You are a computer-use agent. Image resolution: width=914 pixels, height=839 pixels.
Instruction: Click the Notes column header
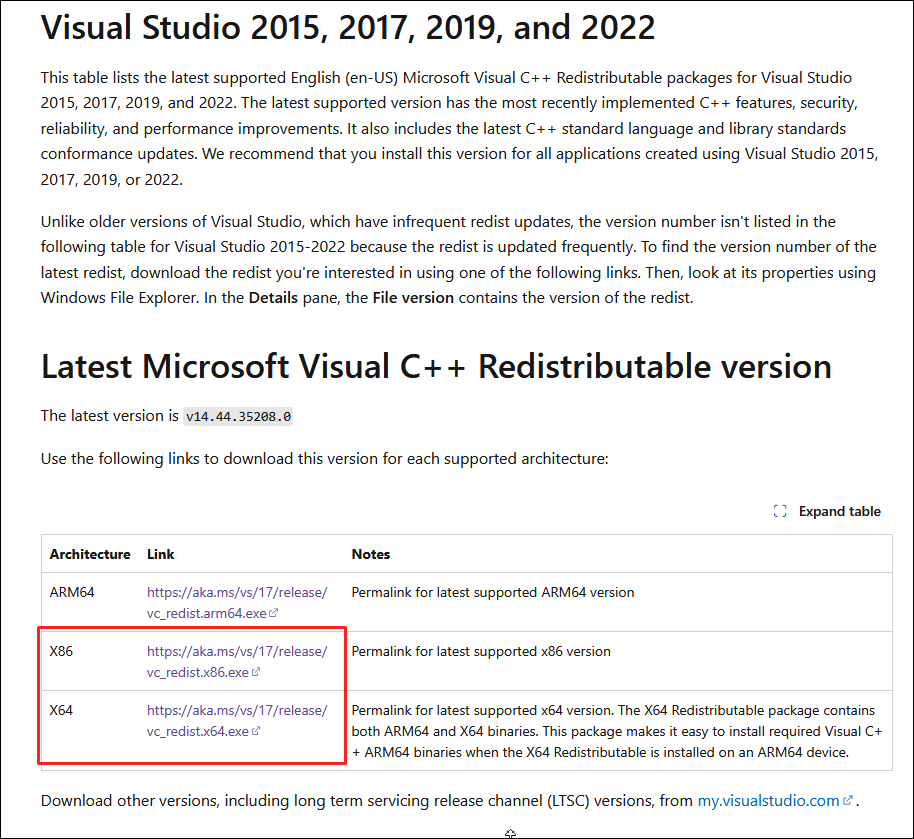[371, 554]
